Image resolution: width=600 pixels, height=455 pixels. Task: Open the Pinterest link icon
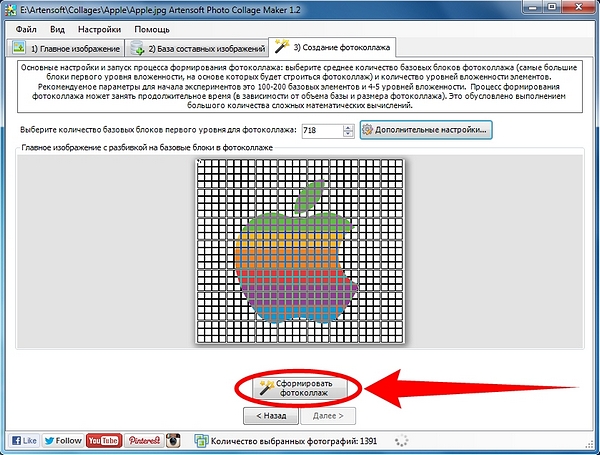[x=144, y=441]
